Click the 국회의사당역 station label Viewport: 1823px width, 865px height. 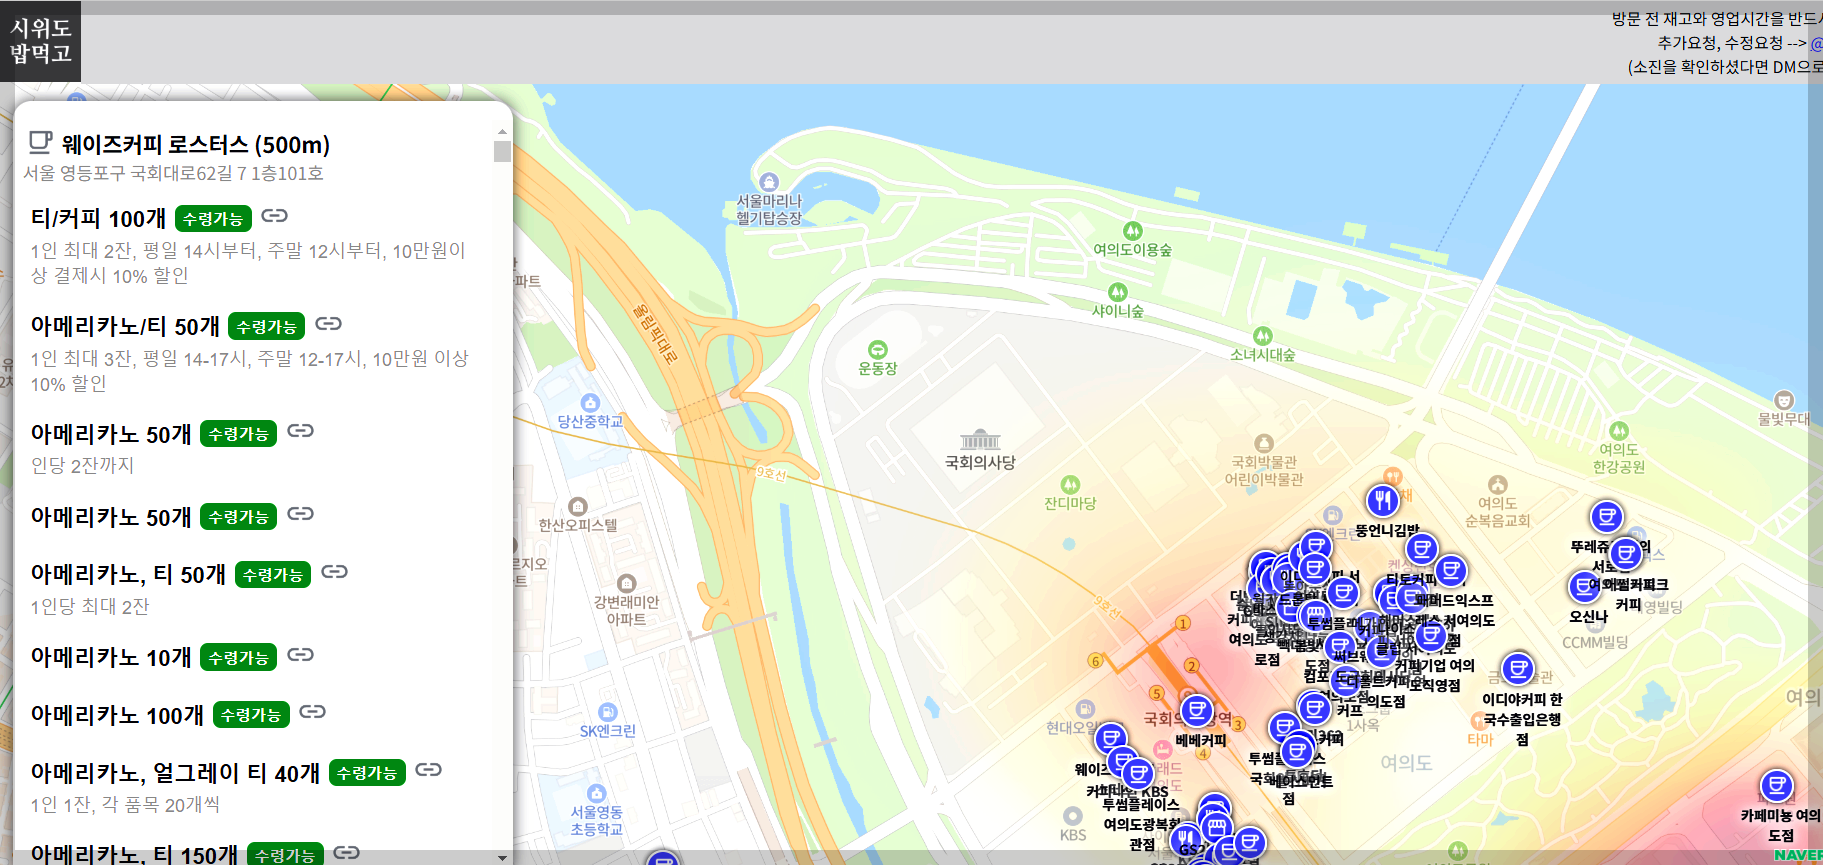(1188, 719)
